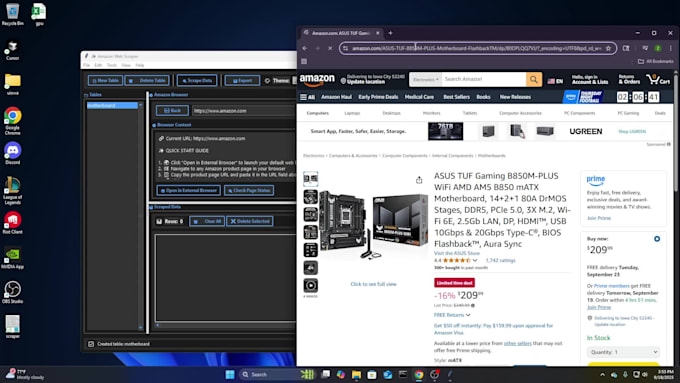The width and height of the screenshot is (680, 383).
Task: Click Scrape Data in the scraper toolbar
Action: click(197, 80)
